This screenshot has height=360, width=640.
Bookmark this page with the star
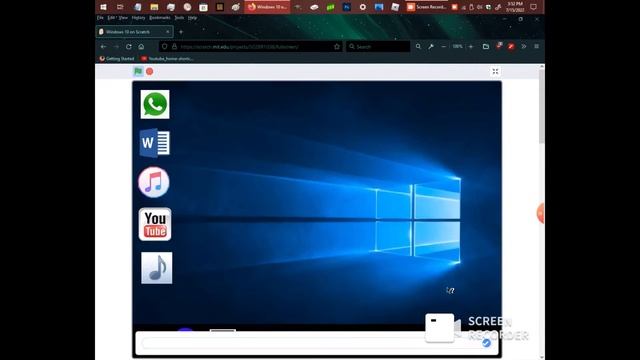[x=337, y=47]
